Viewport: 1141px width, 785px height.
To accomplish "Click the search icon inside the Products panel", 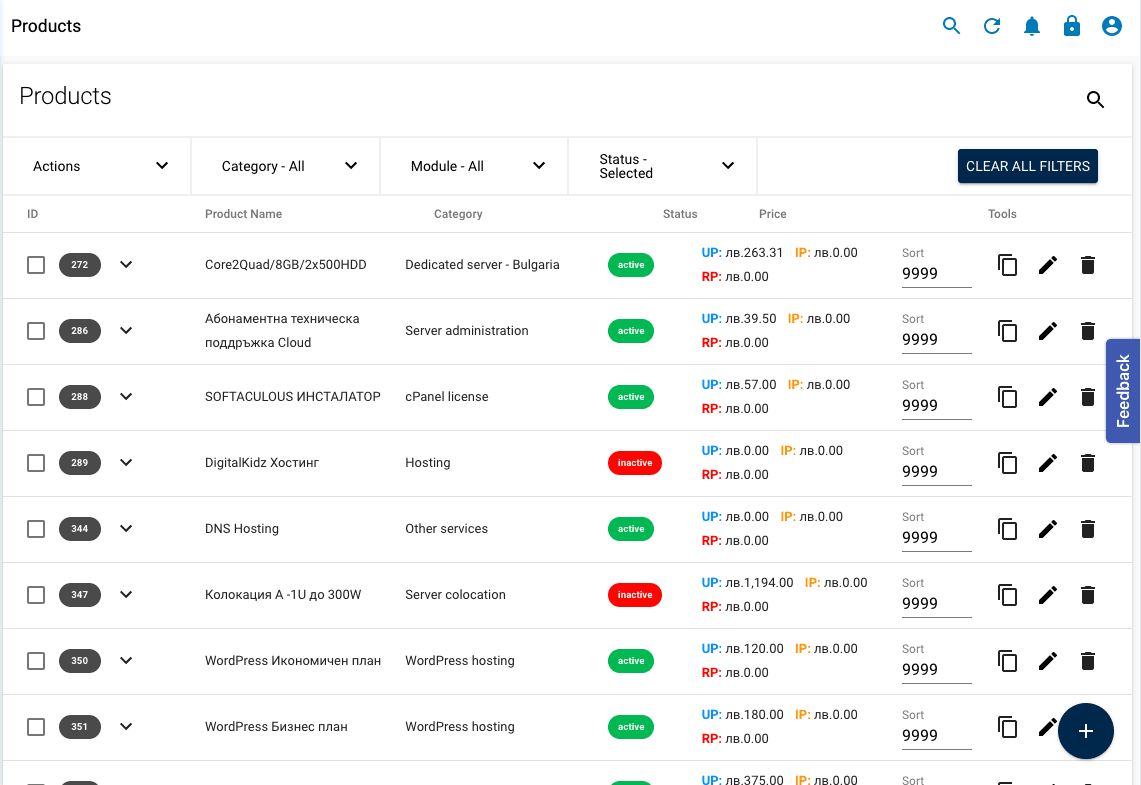I will tap(1095, 100).
